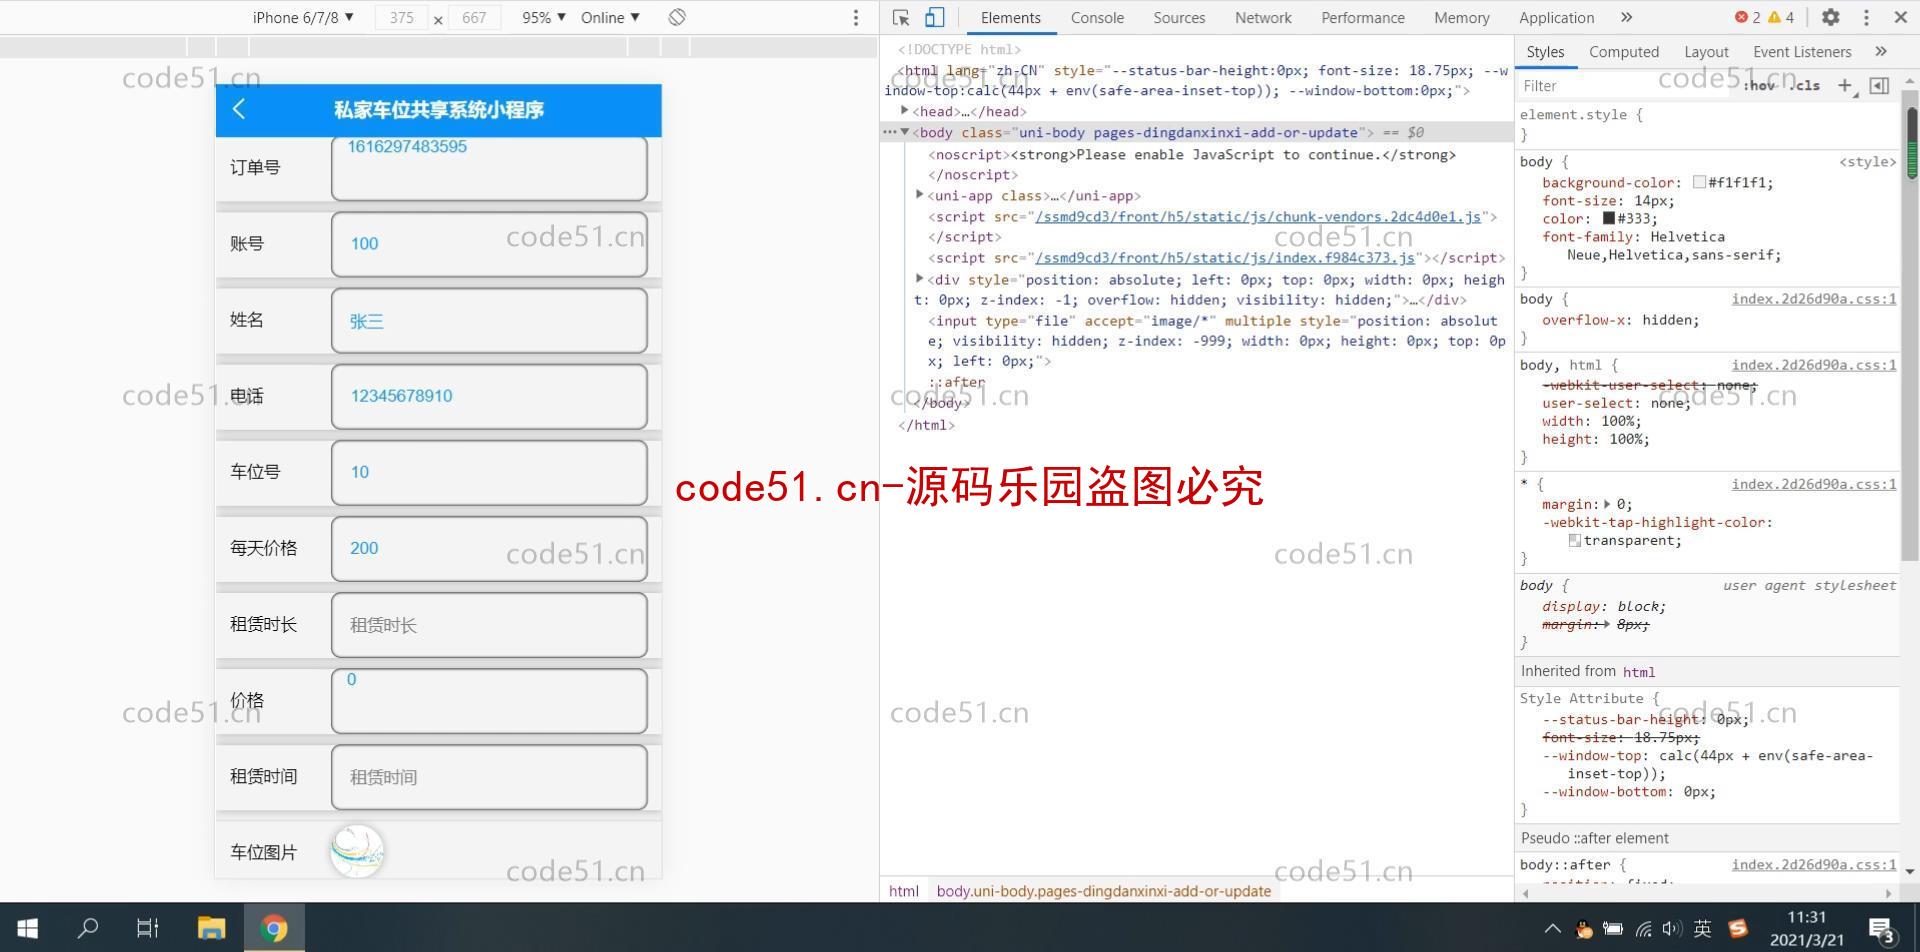This screenshot has height=952, width=1920.
Task: Click the body.uni-body breadcrumb item
Action: pyautogui.click(x=1103, y=891)
